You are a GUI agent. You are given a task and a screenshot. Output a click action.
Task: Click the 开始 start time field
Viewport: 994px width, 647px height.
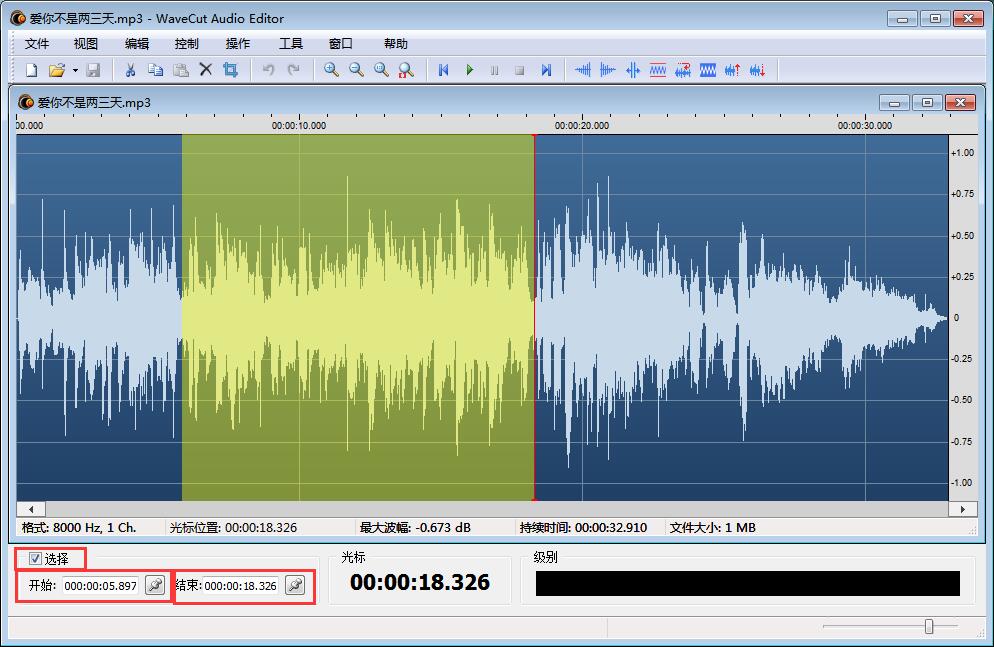(x=101, y=586)
